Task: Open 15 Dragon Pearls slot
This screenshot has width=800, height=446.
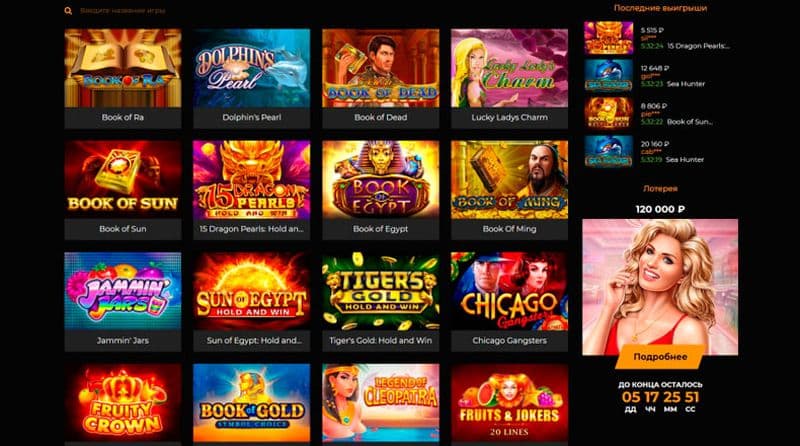Action: click(252, 190)
